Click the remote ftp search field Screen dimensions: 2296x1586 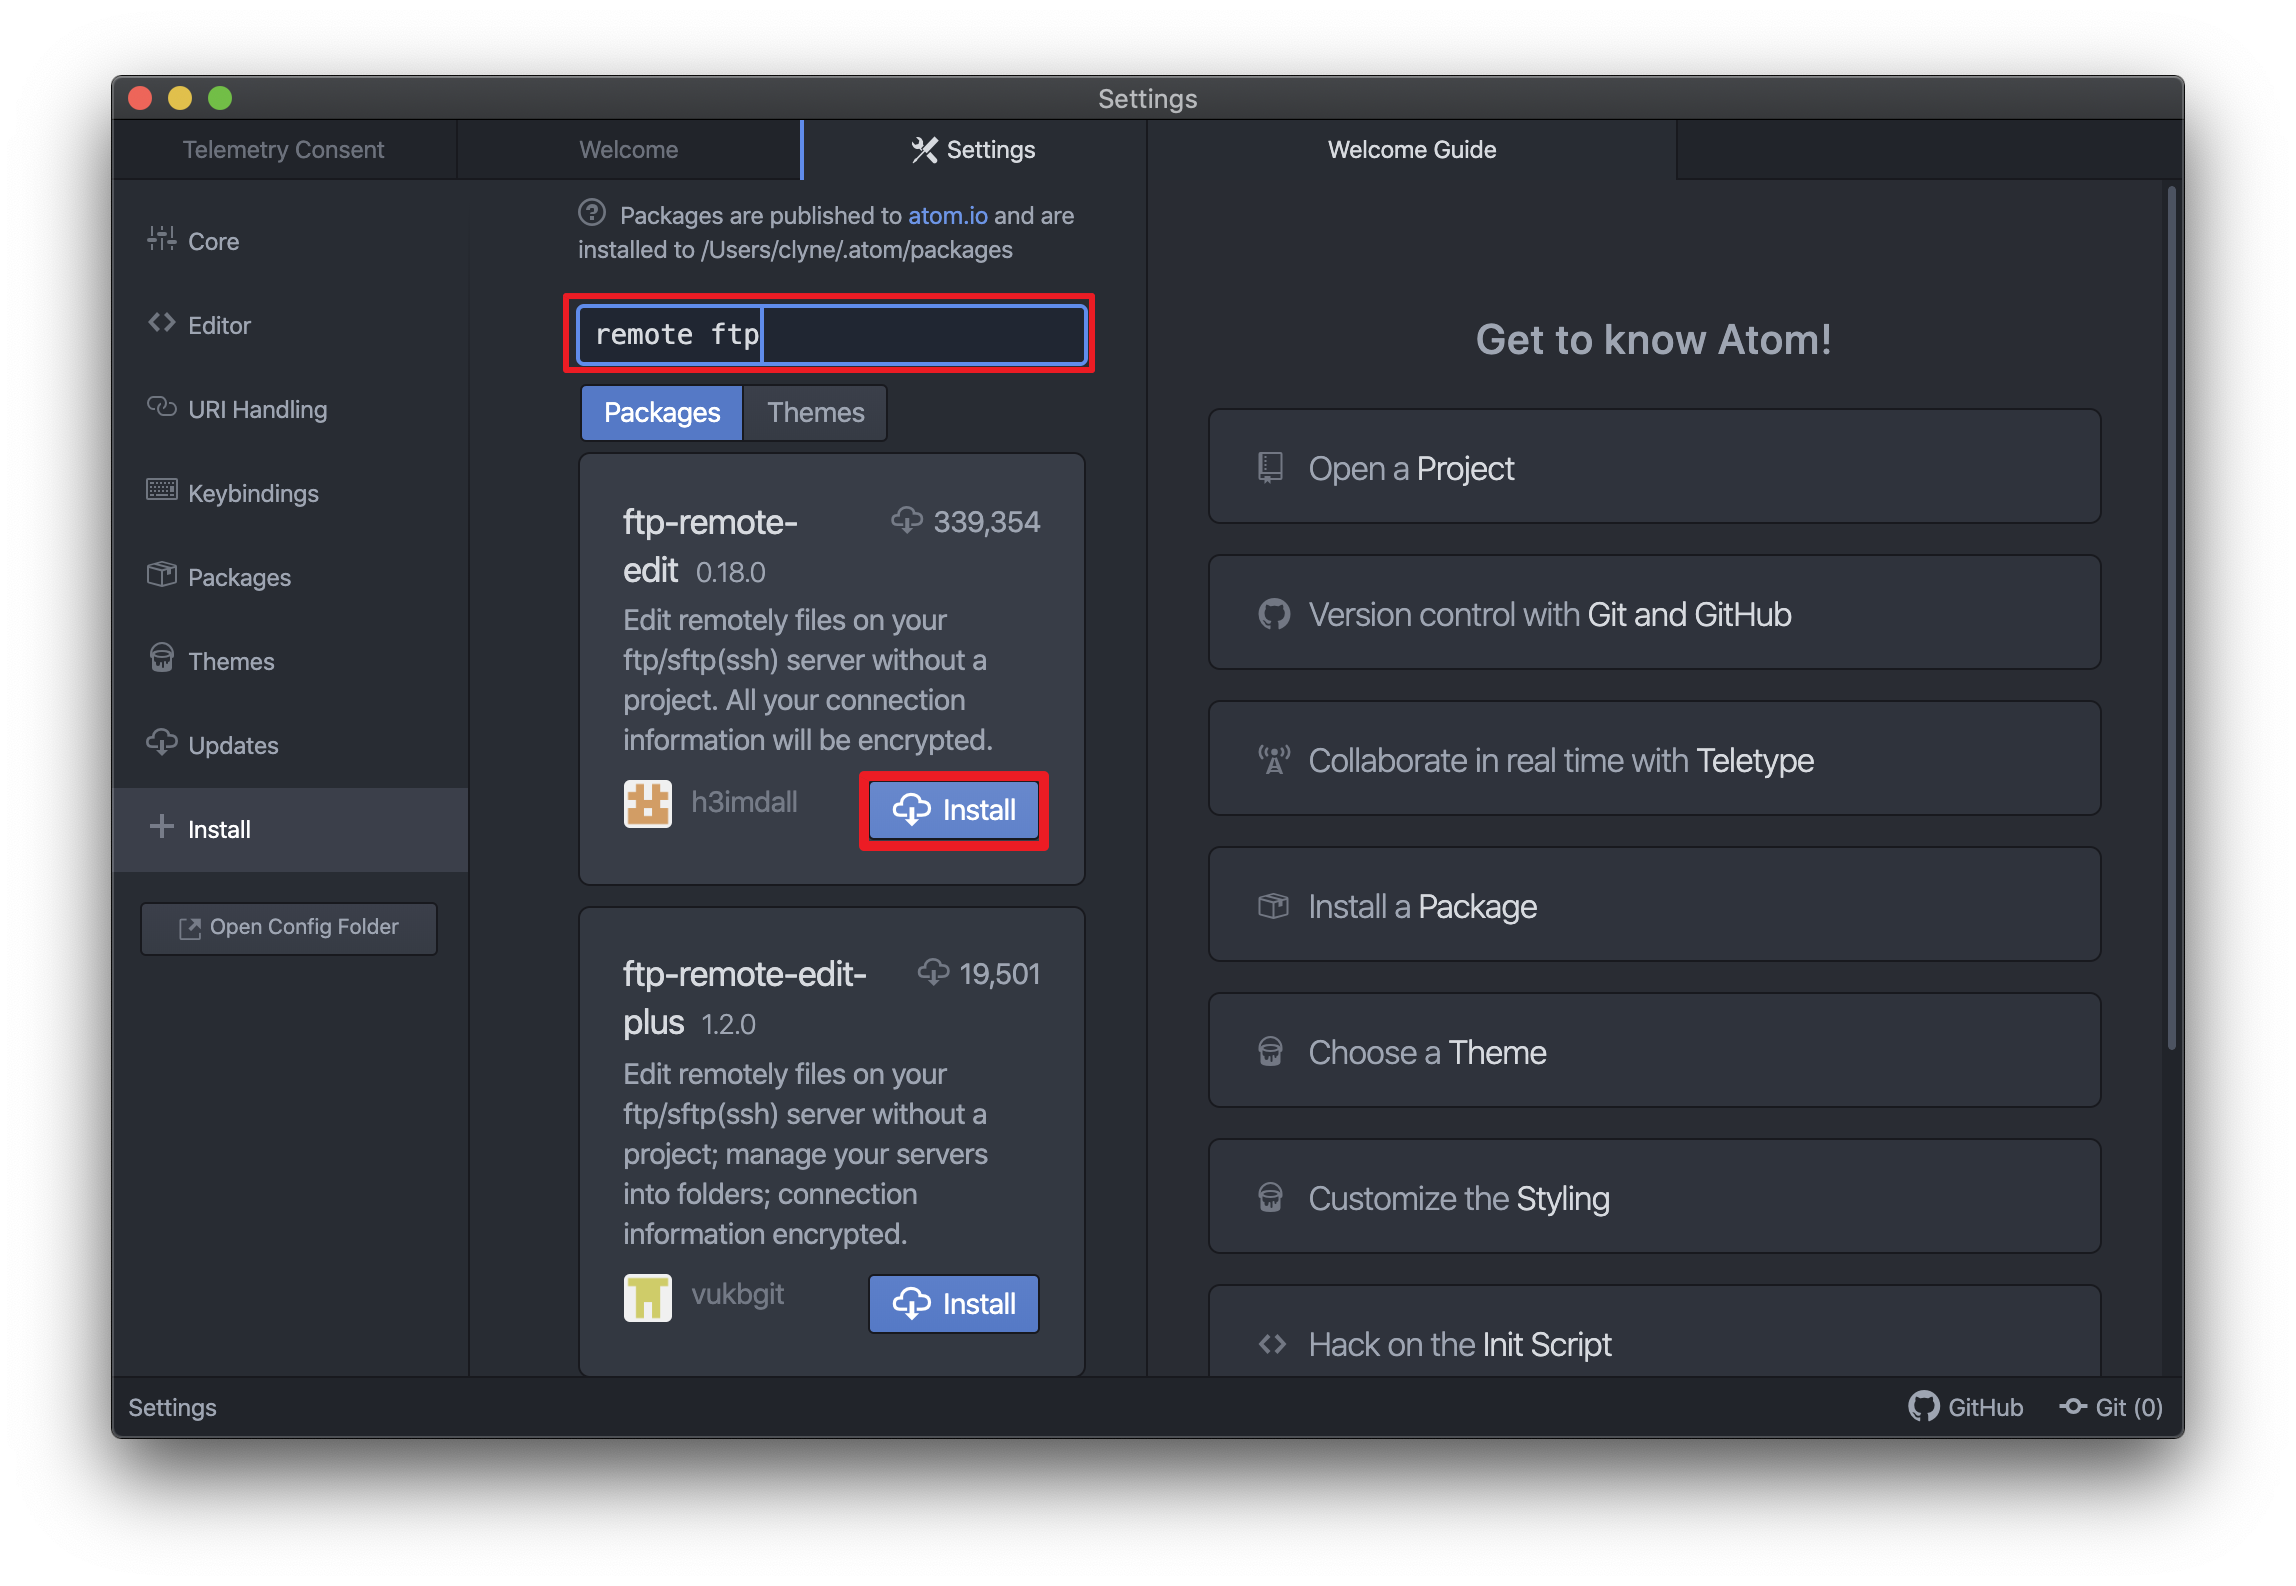pyautogui.click(x=830, y=335)
